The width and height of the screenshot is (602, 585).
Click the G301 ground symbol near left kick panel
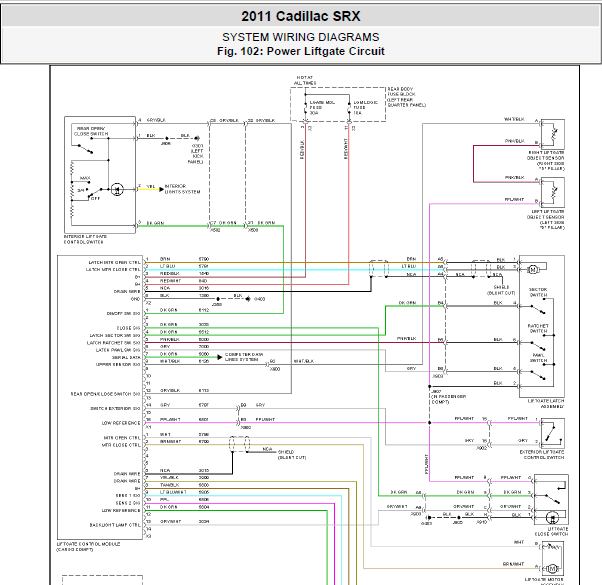[197, 138]
